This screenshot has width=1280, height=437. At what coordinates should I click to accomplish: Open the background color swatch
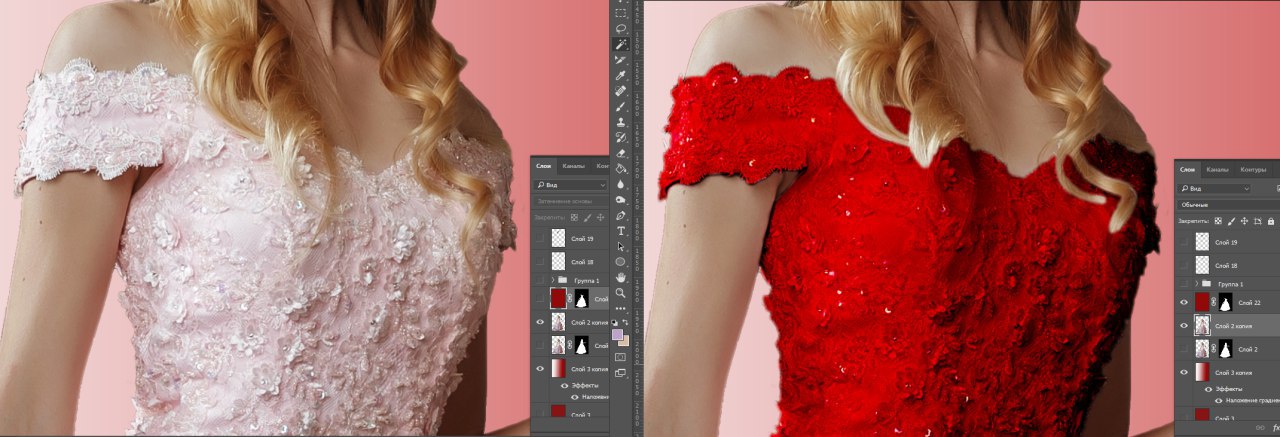(627, 343)
